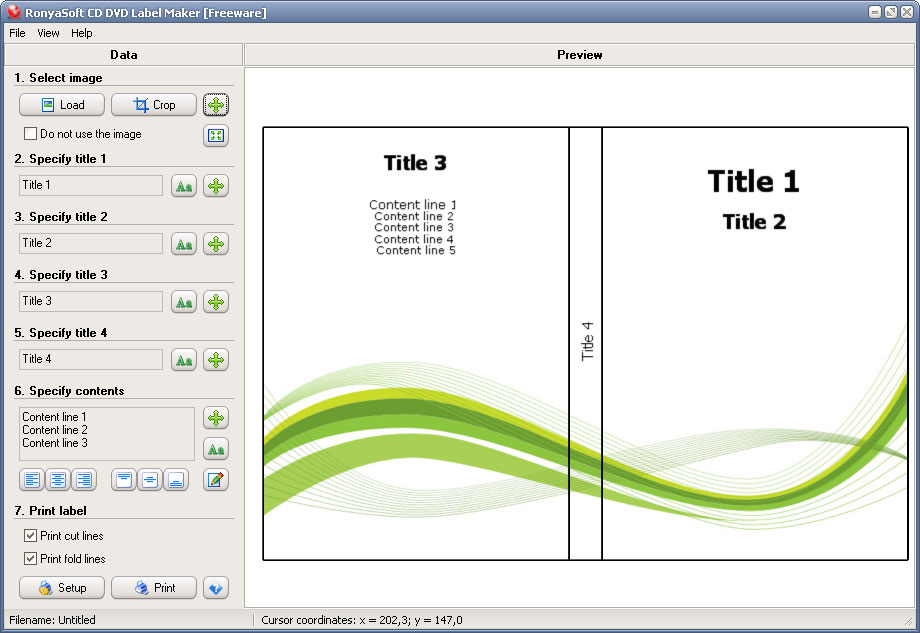Screen dimensions: 920x633
Task: Open the File menu
Action: (x=17, y=33)
